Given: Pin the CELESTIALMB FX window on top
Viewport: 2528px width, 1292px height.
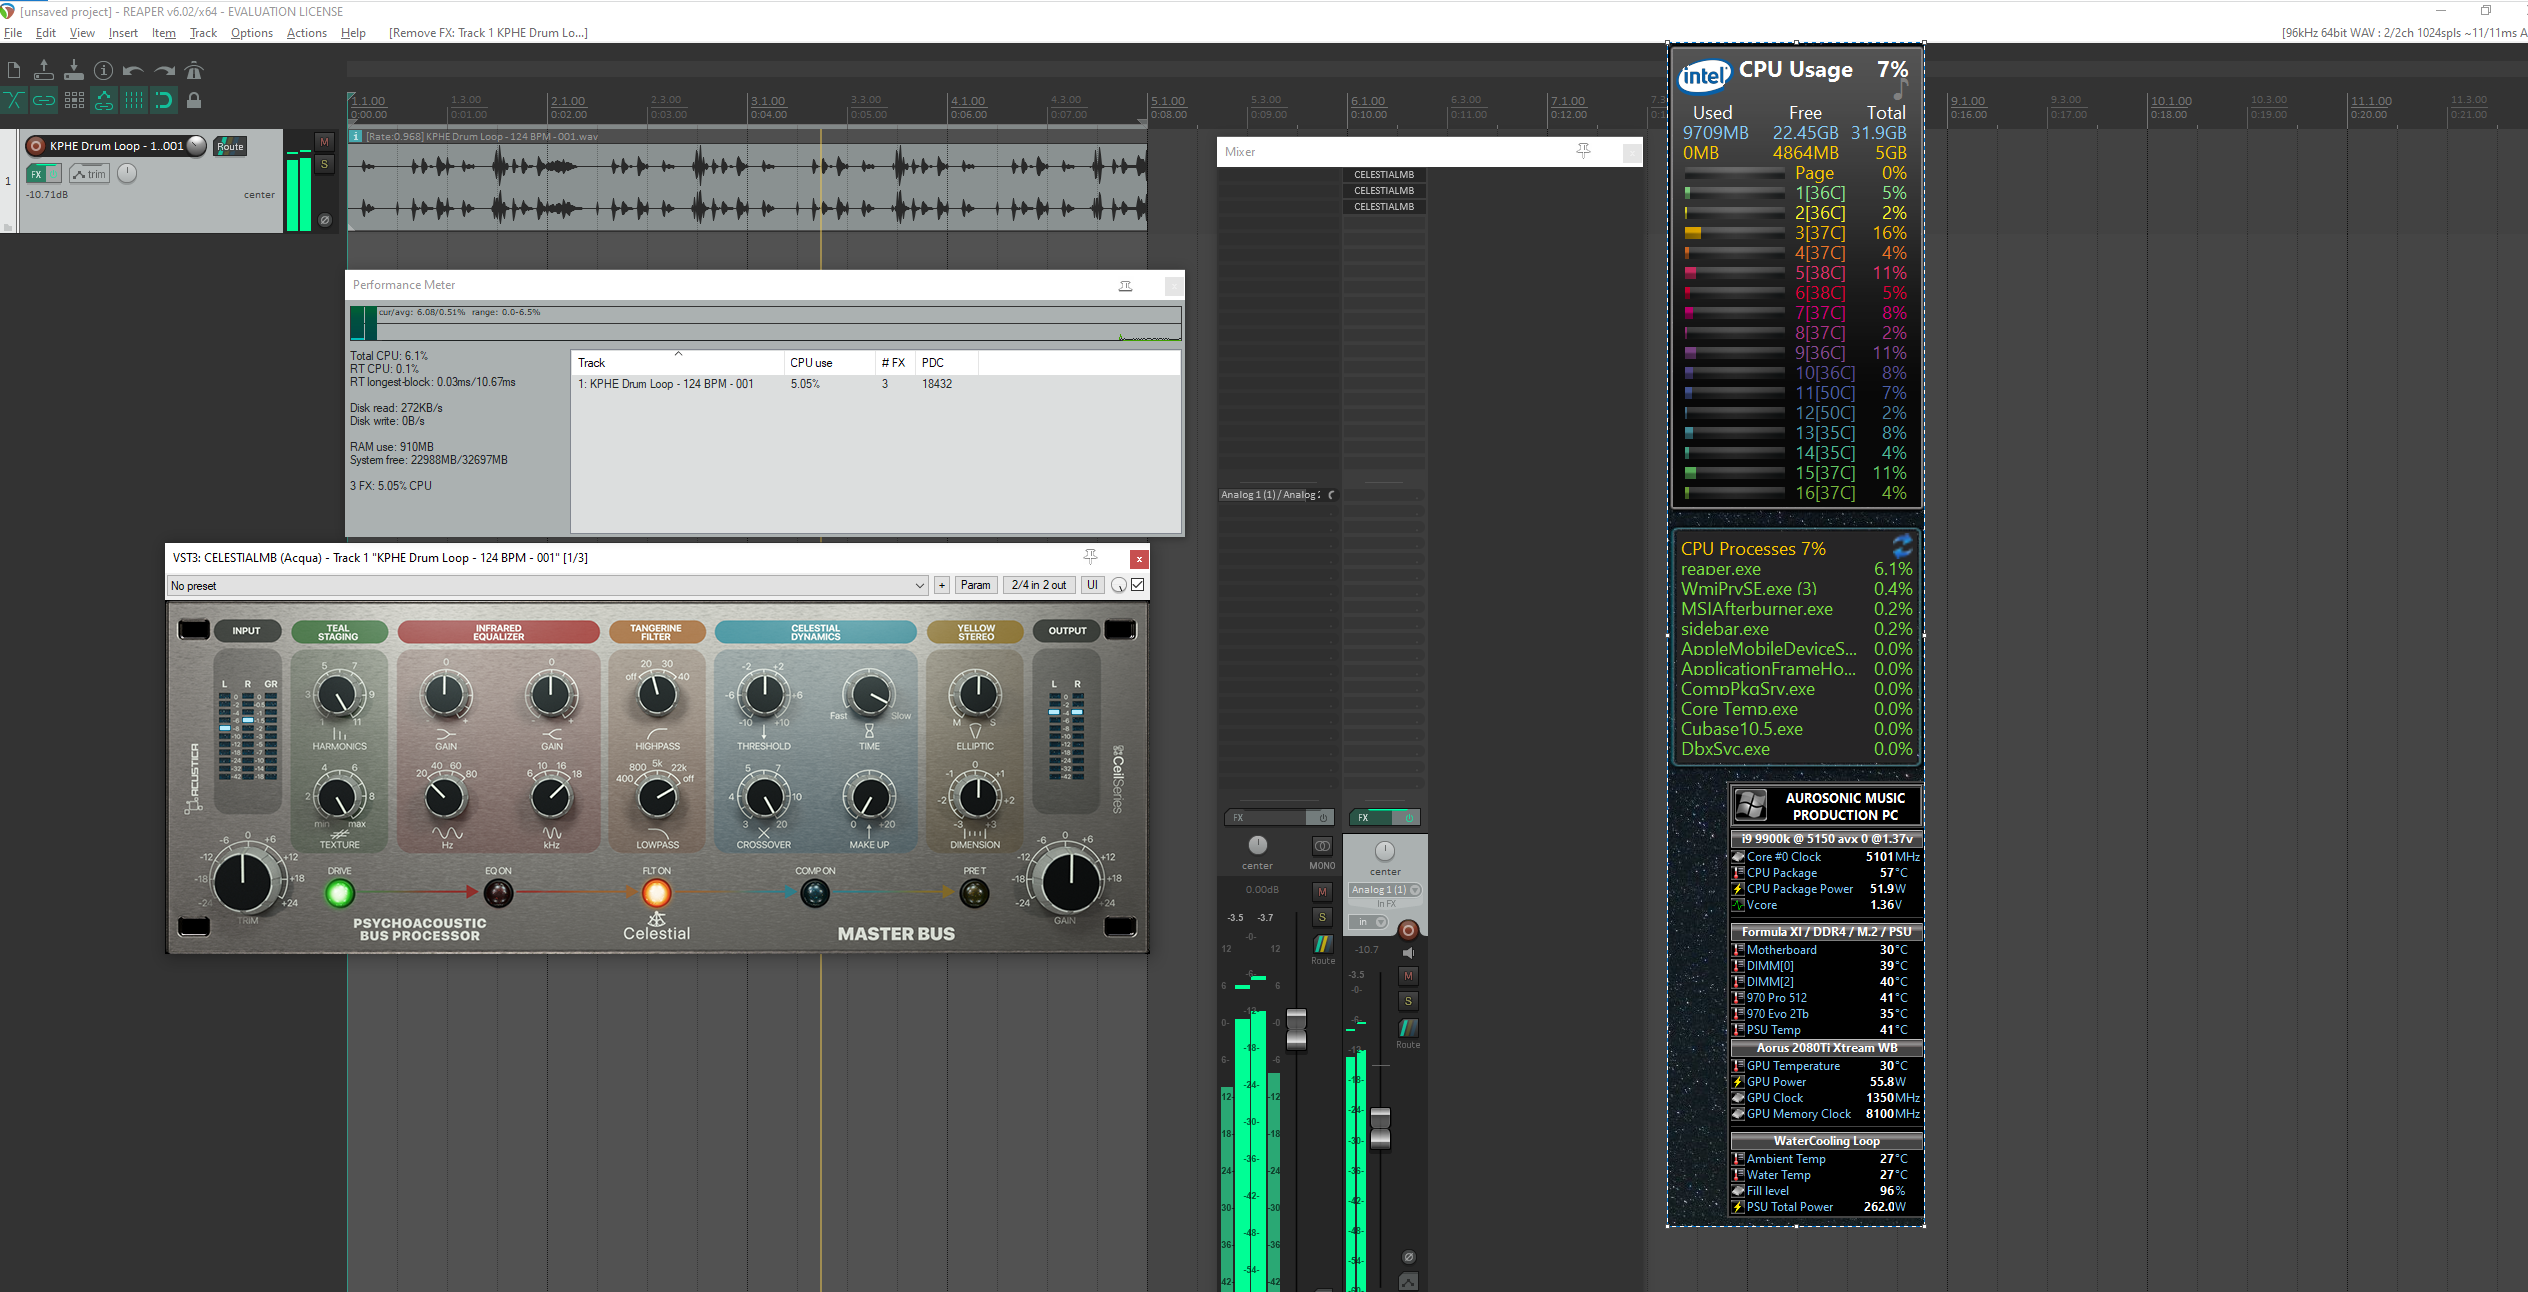Looking at the screenshot, I should (1090, 557).
